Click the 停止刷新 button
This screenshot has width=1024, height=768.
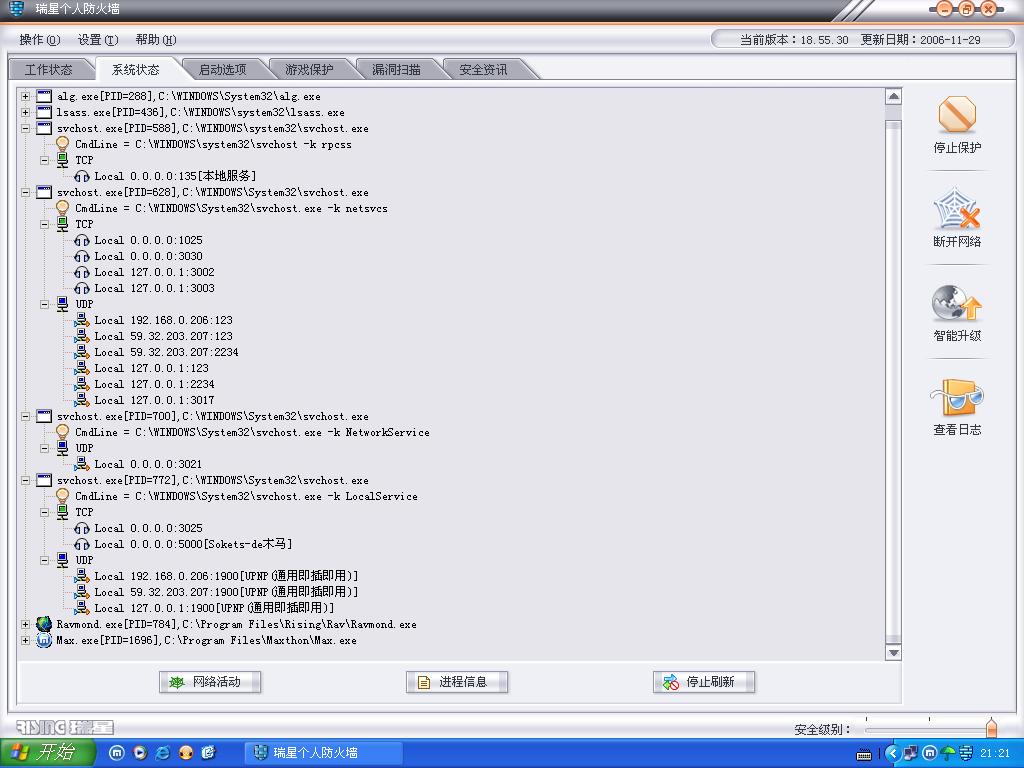[703, 682]
